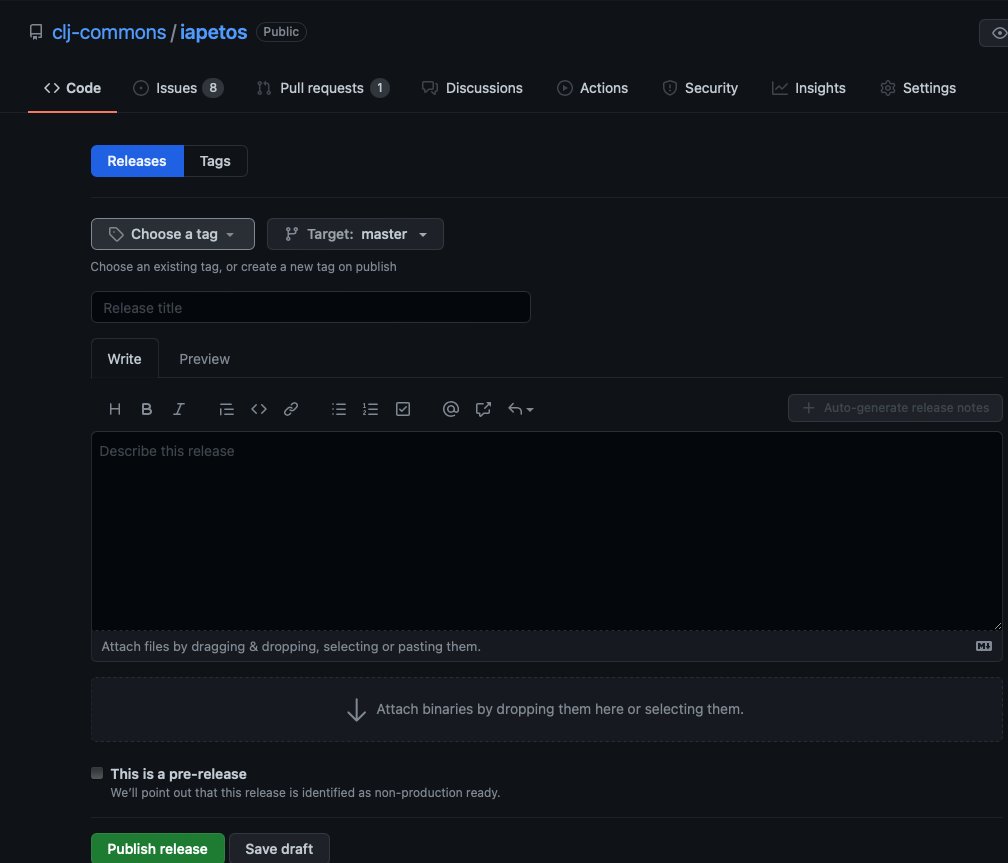Click the Issues count badge 8
The image size is (1008, 863).
tap(213, 88)
